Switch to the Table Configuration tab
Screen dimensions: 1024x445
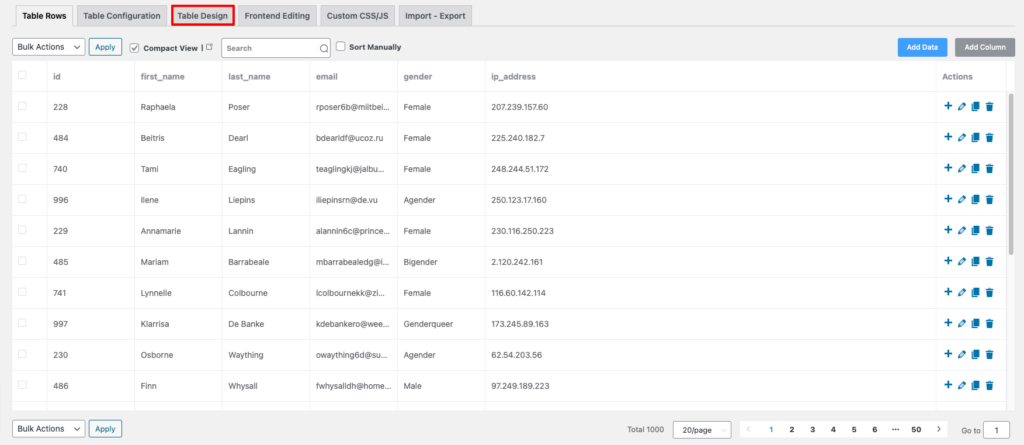[x=121, y=16]
